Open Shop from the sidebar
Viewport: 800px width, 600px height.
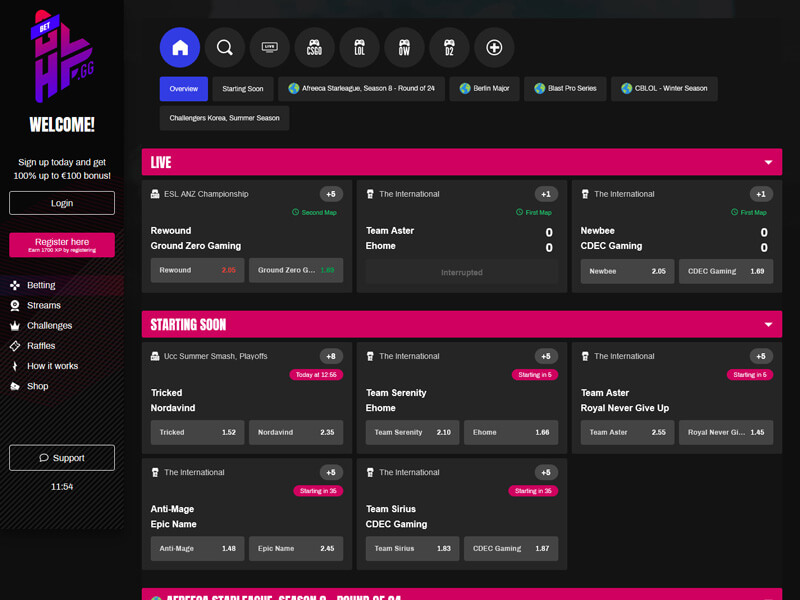point(30,386)
